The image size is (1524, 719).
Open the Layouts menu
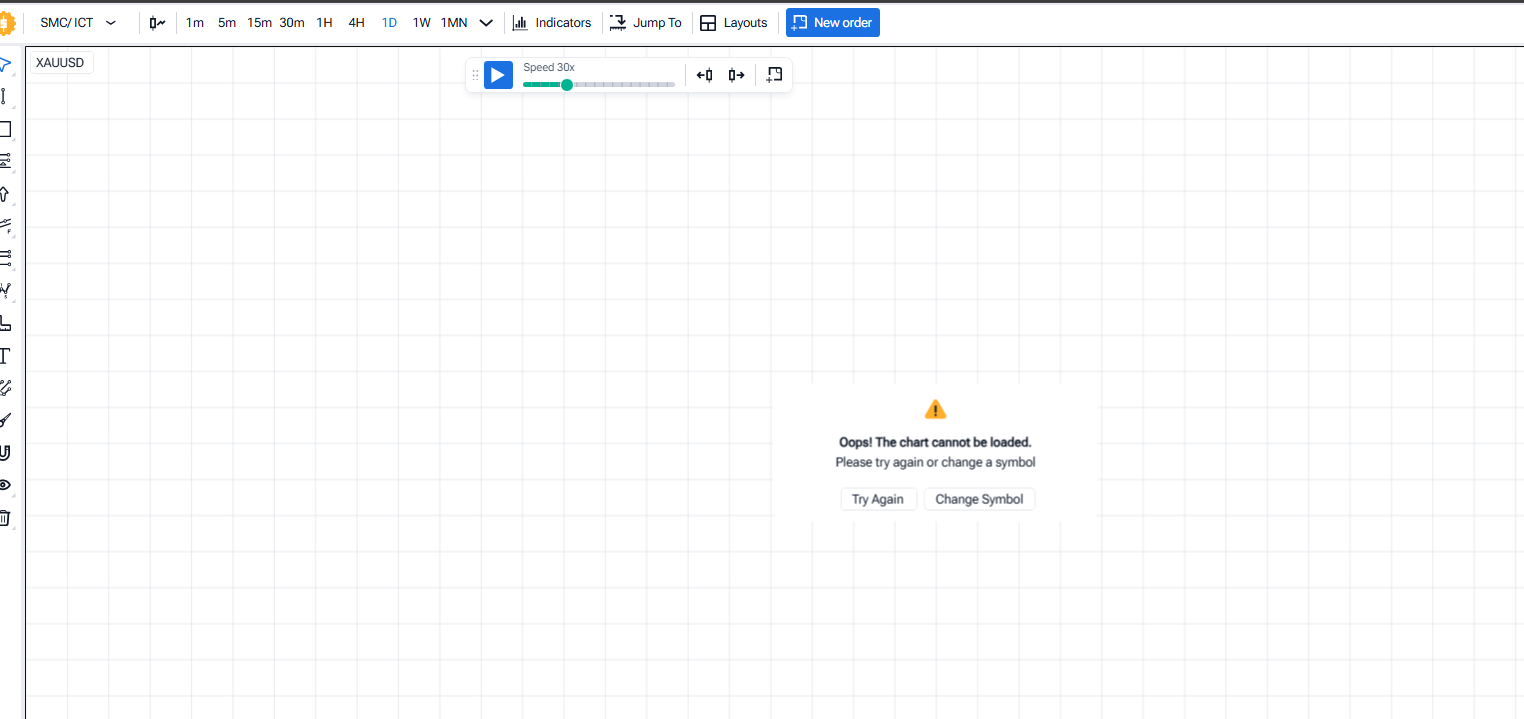[734, 22]
